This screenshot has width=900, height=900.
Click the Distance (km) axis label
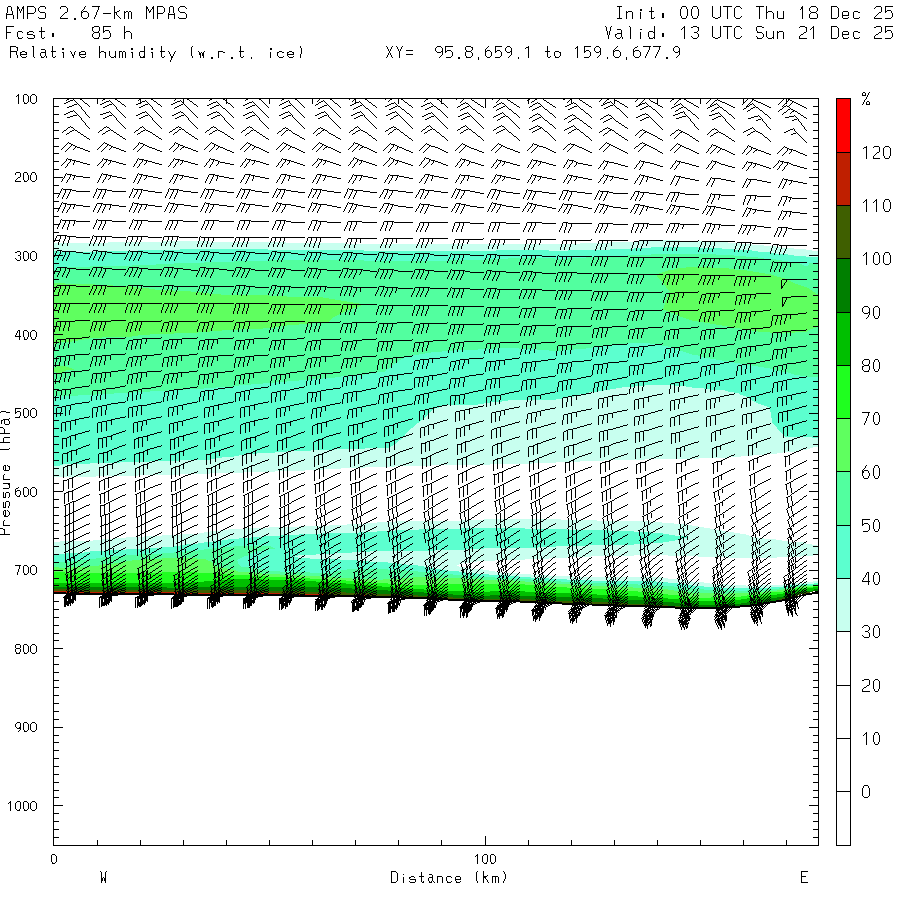click(448, 878)
